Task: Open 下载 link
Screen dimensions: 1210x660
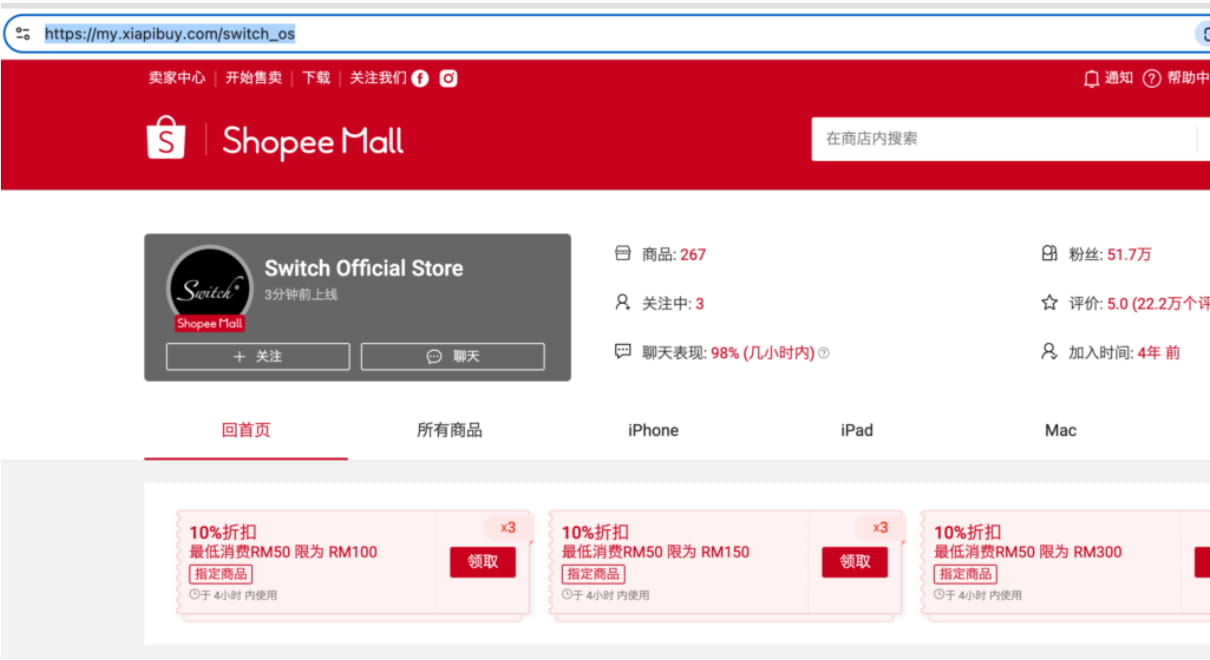Action: [x=316, y=78]
